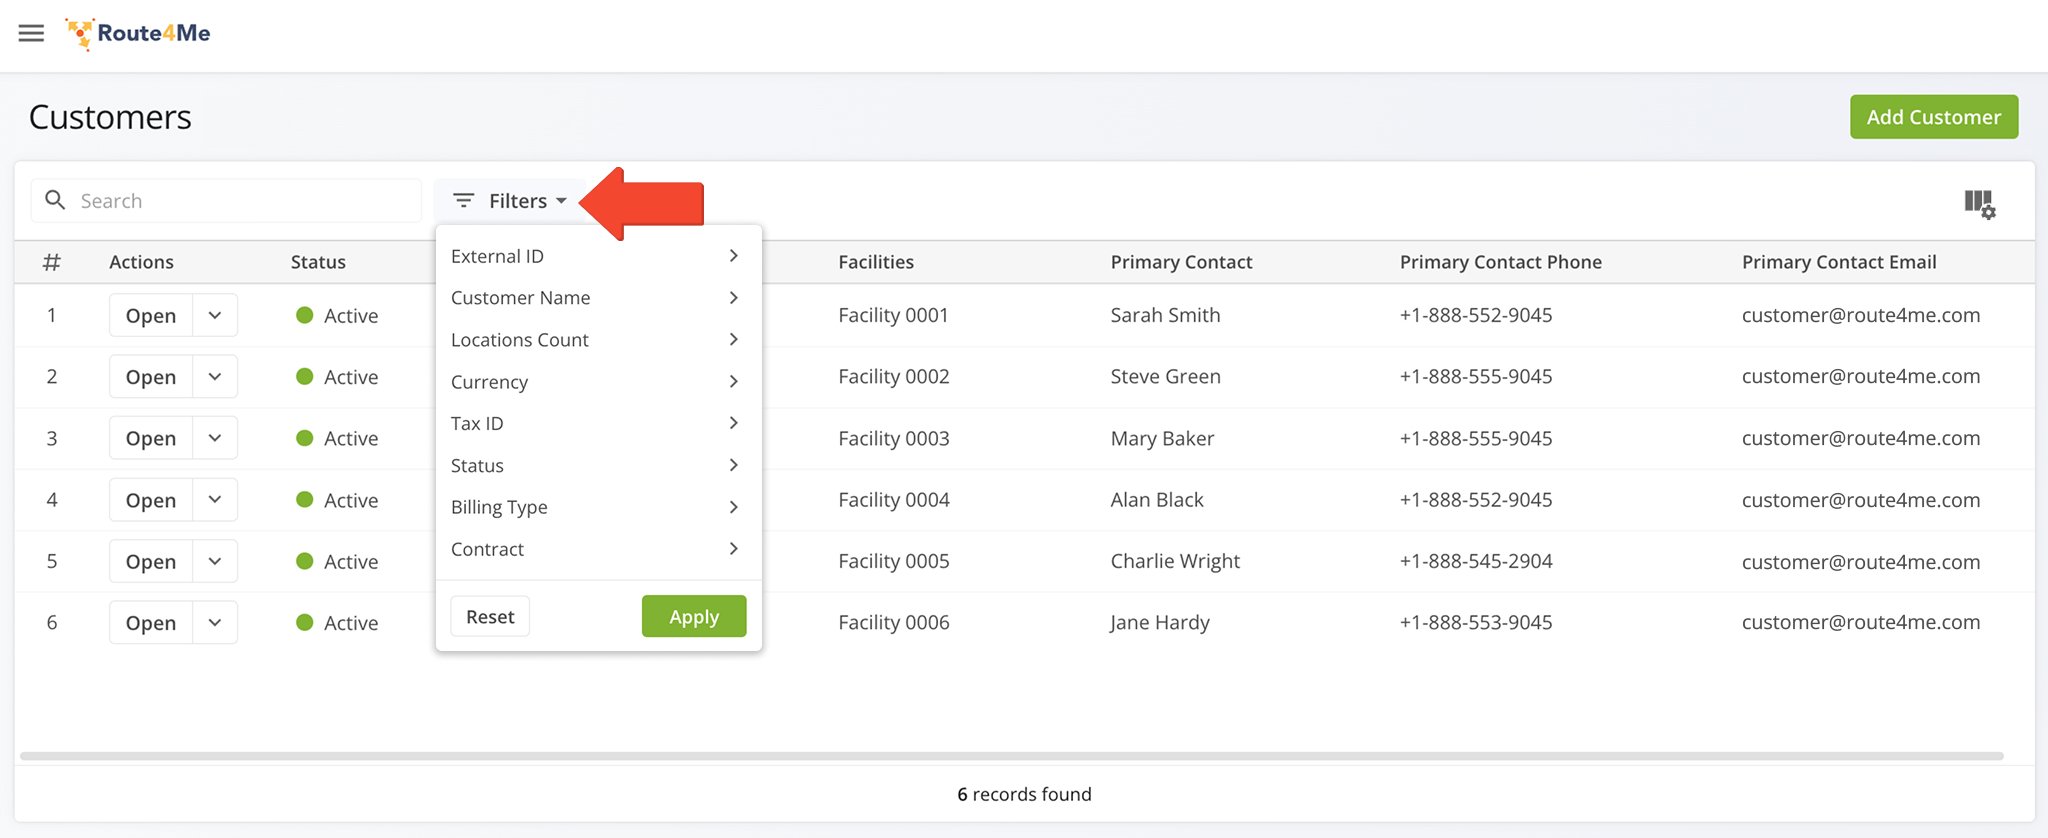Select the Status filter entry

(x=477, y=466)
